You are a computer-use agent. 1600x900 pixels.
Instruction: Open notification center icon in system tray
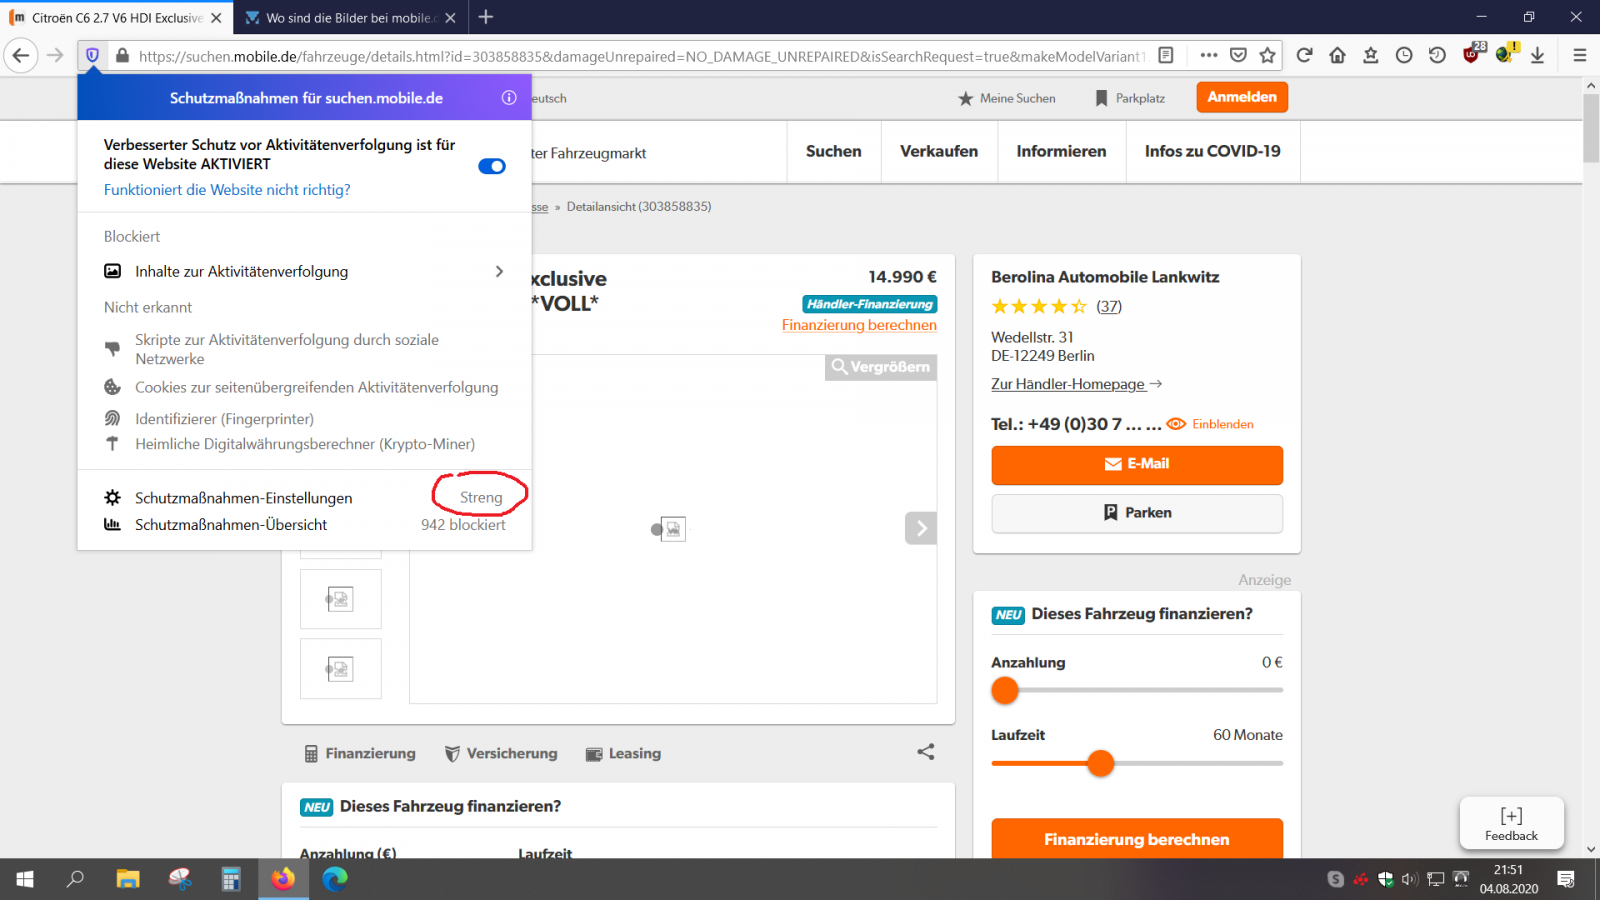(1566, 879)
